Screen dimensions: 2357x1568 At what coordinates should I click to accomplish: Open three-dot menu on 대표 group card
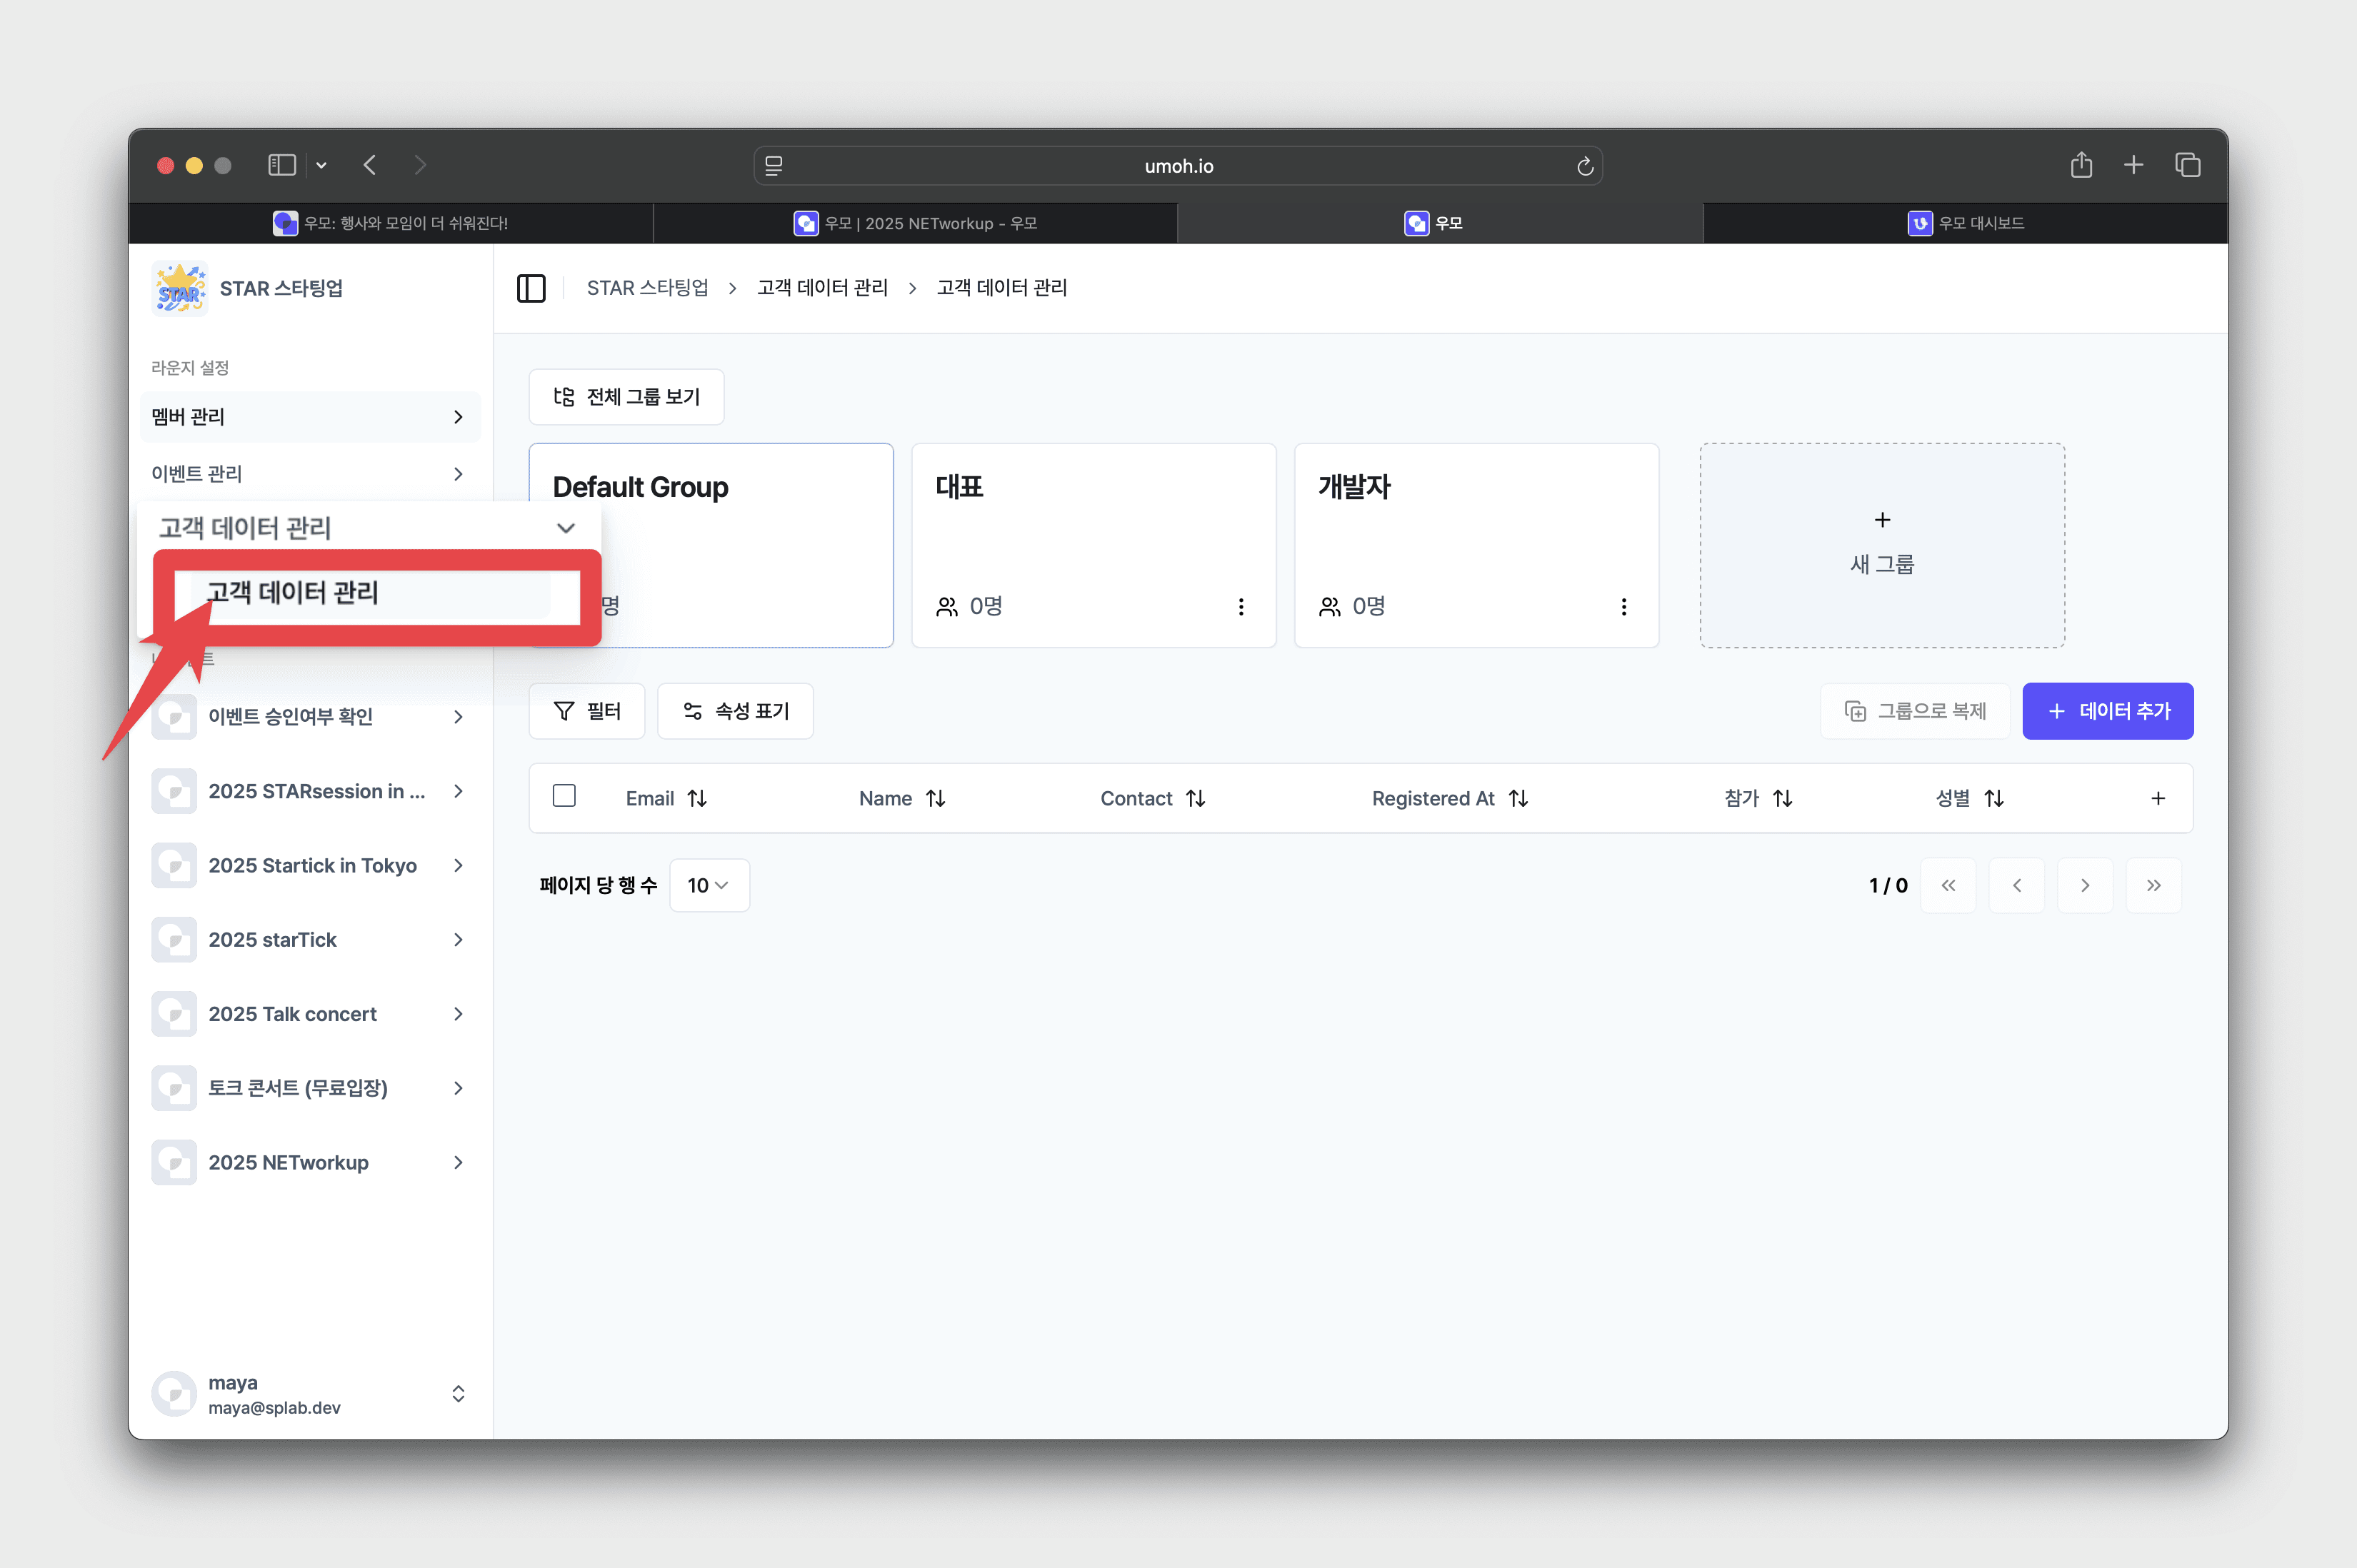1241,607
